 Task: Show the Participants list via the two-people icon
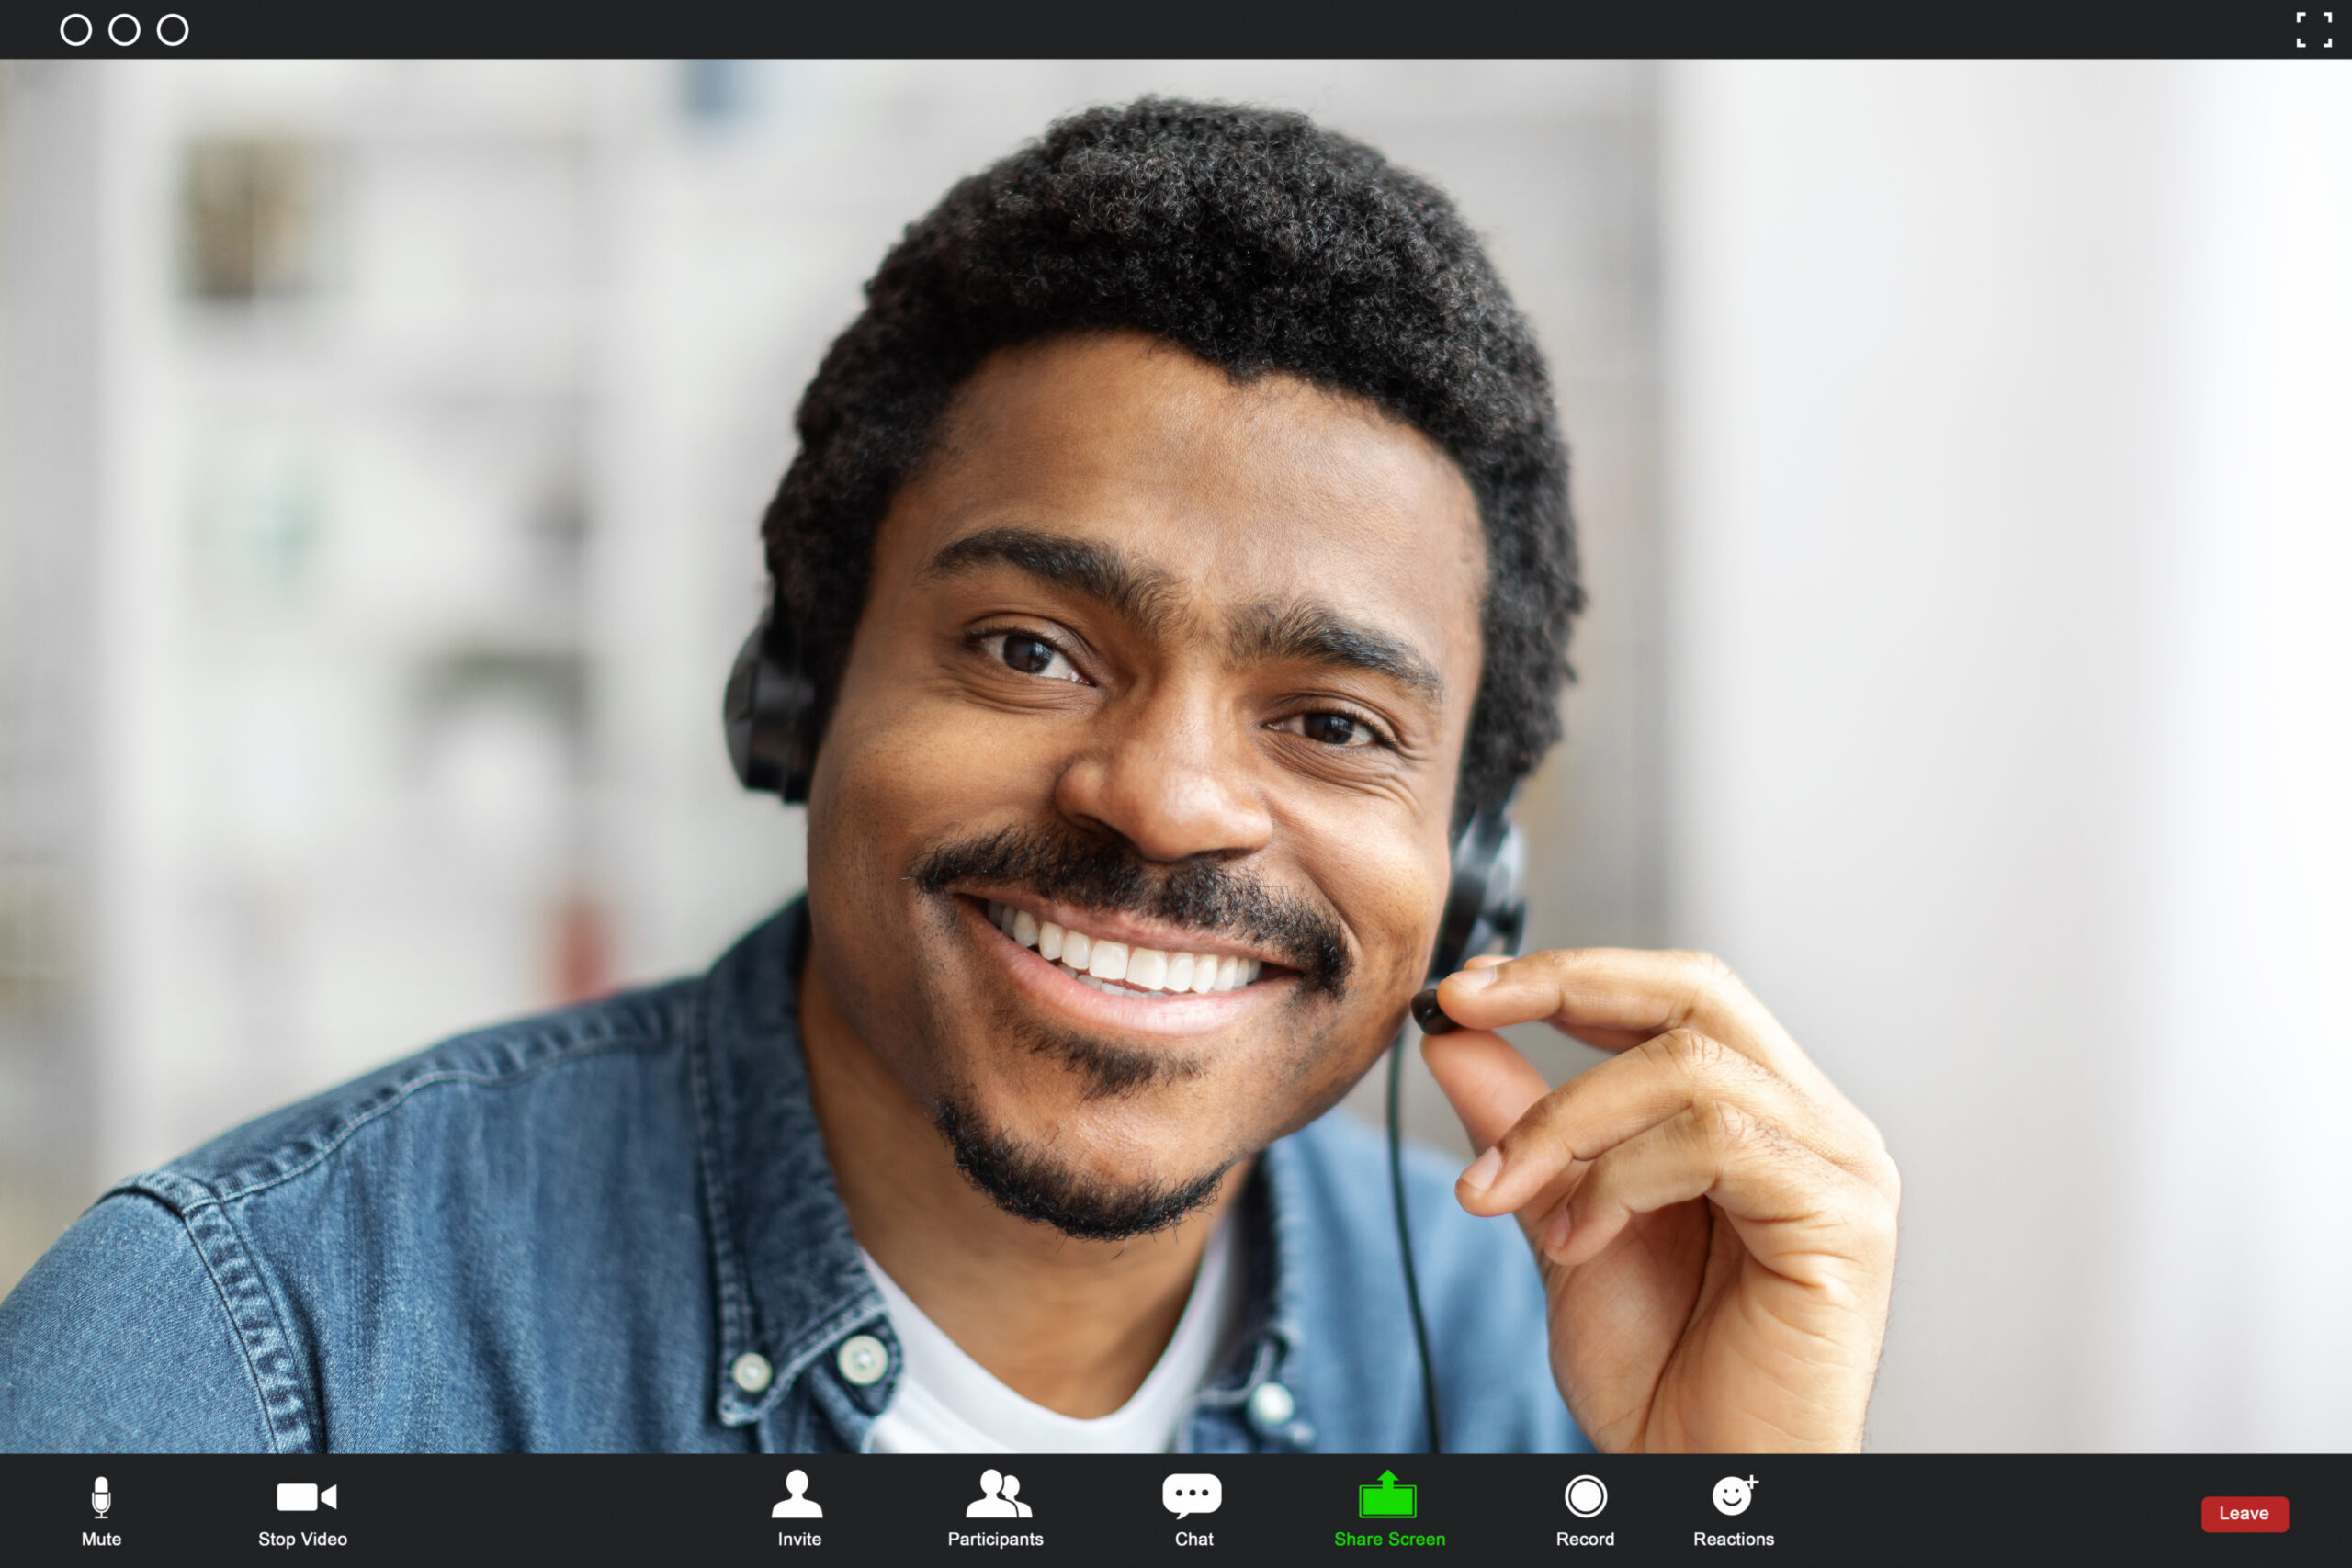997,1494
